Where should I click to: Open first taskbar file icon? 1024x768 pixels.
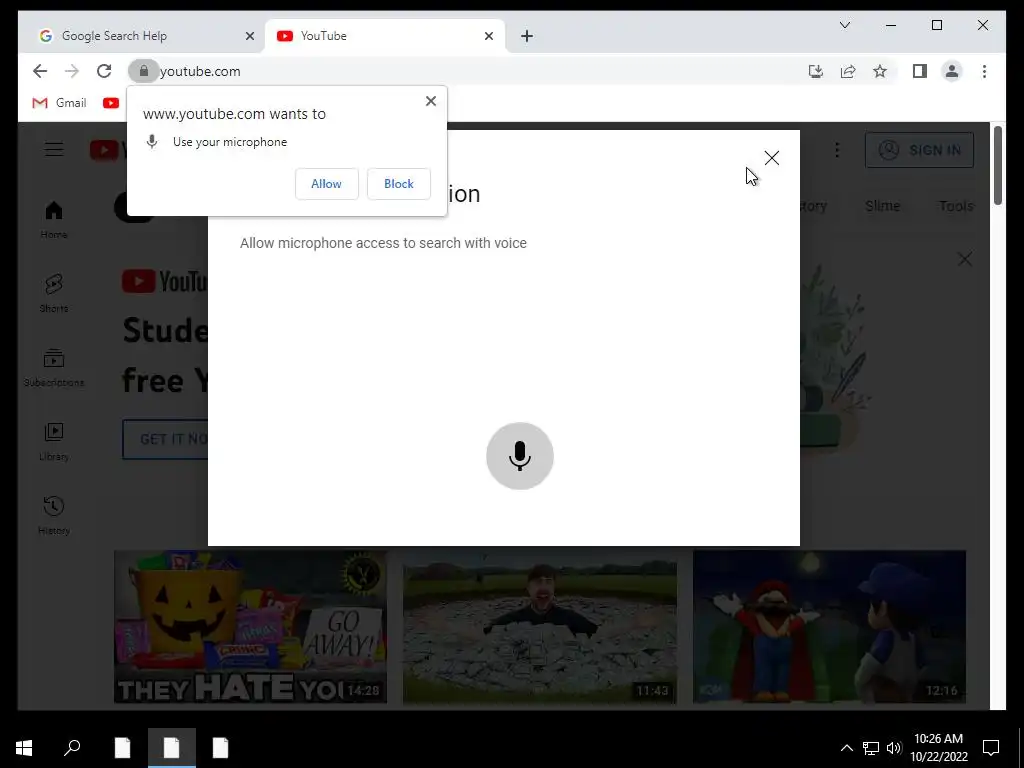pos(122,748)
